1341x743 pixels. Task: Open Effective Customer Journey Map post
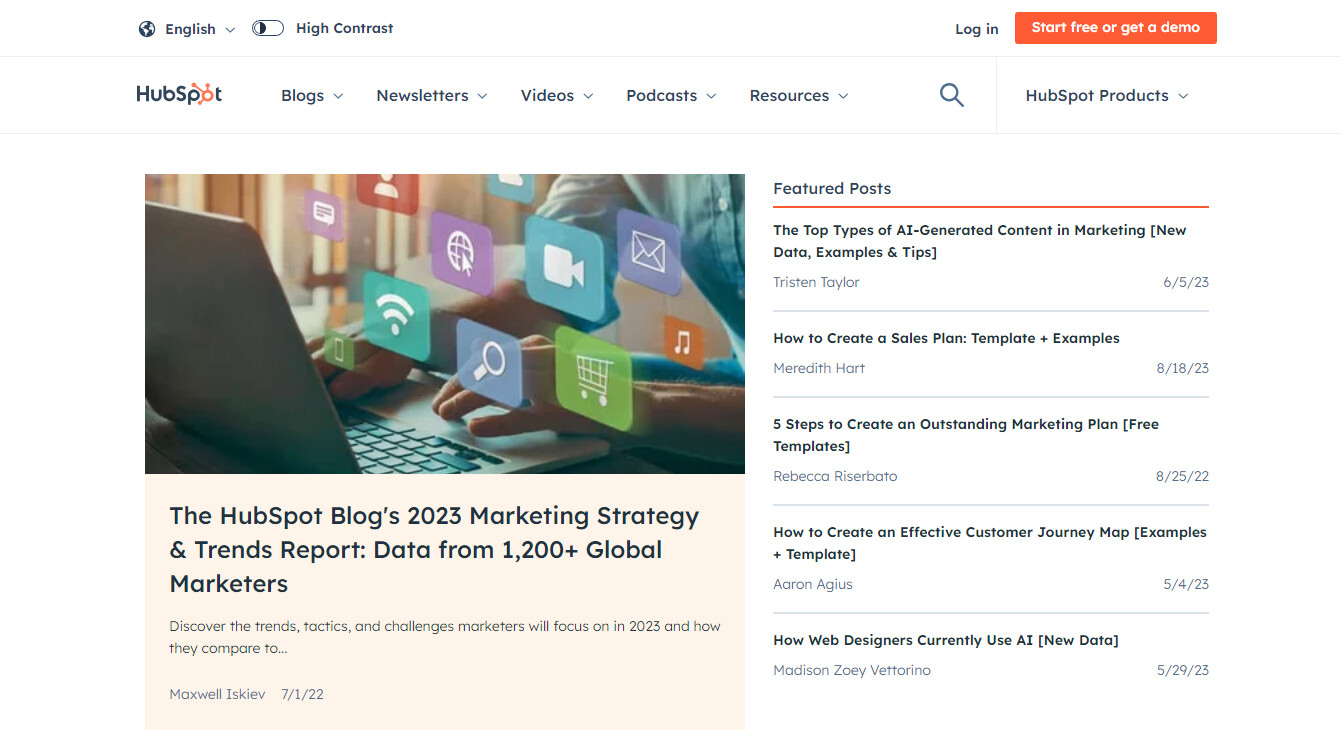tap(990, 543)
